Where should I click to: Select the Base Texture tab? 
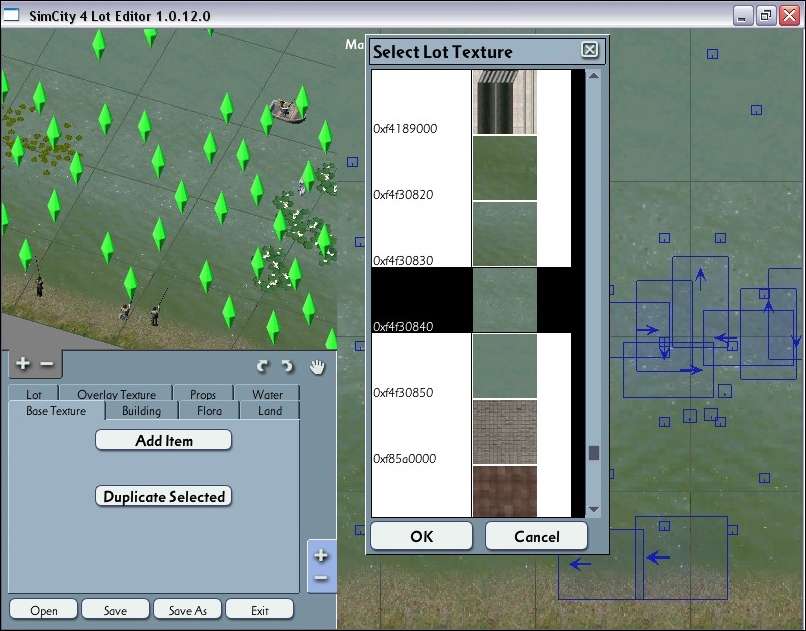click(x=56, y=411)
